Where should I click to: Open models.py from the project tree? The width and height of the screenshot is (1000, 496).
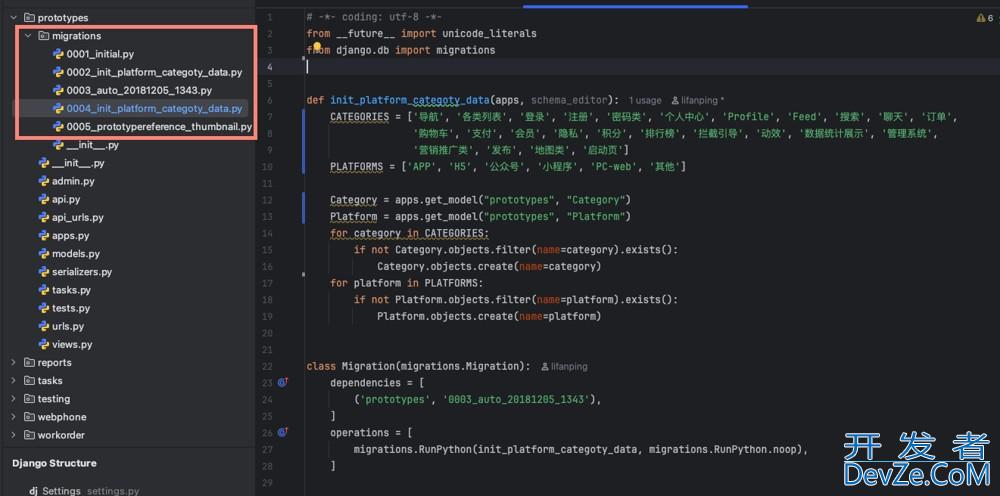click(75, 254)
